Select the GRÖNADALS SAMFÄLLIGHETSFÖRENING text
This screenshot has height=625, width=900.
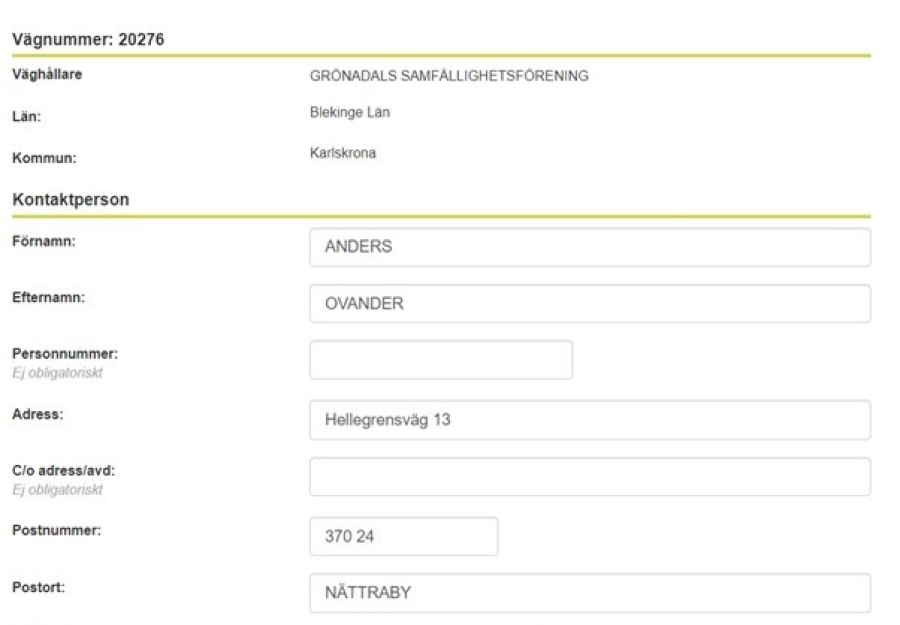click(449, 76)
